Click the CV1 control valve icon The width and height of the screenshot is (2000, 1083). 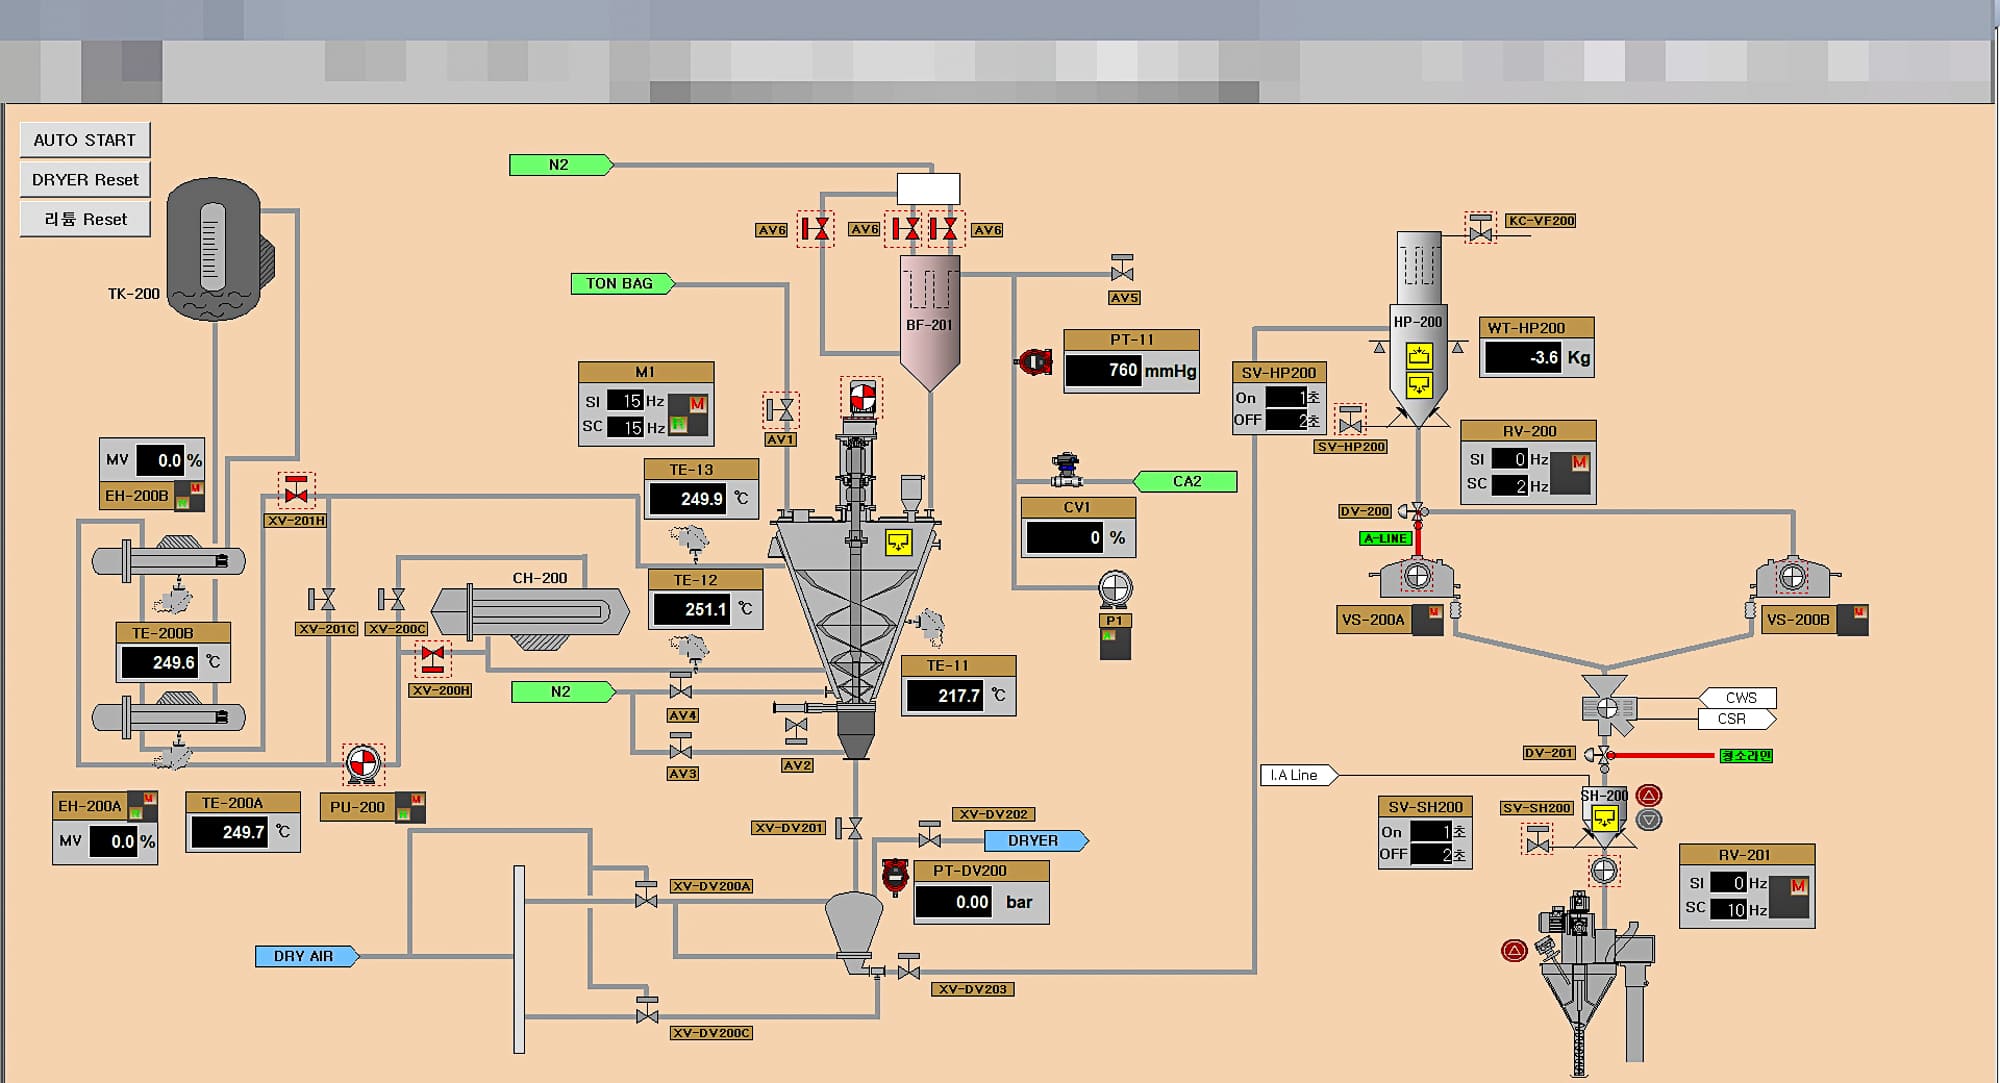click(1066, 468)
